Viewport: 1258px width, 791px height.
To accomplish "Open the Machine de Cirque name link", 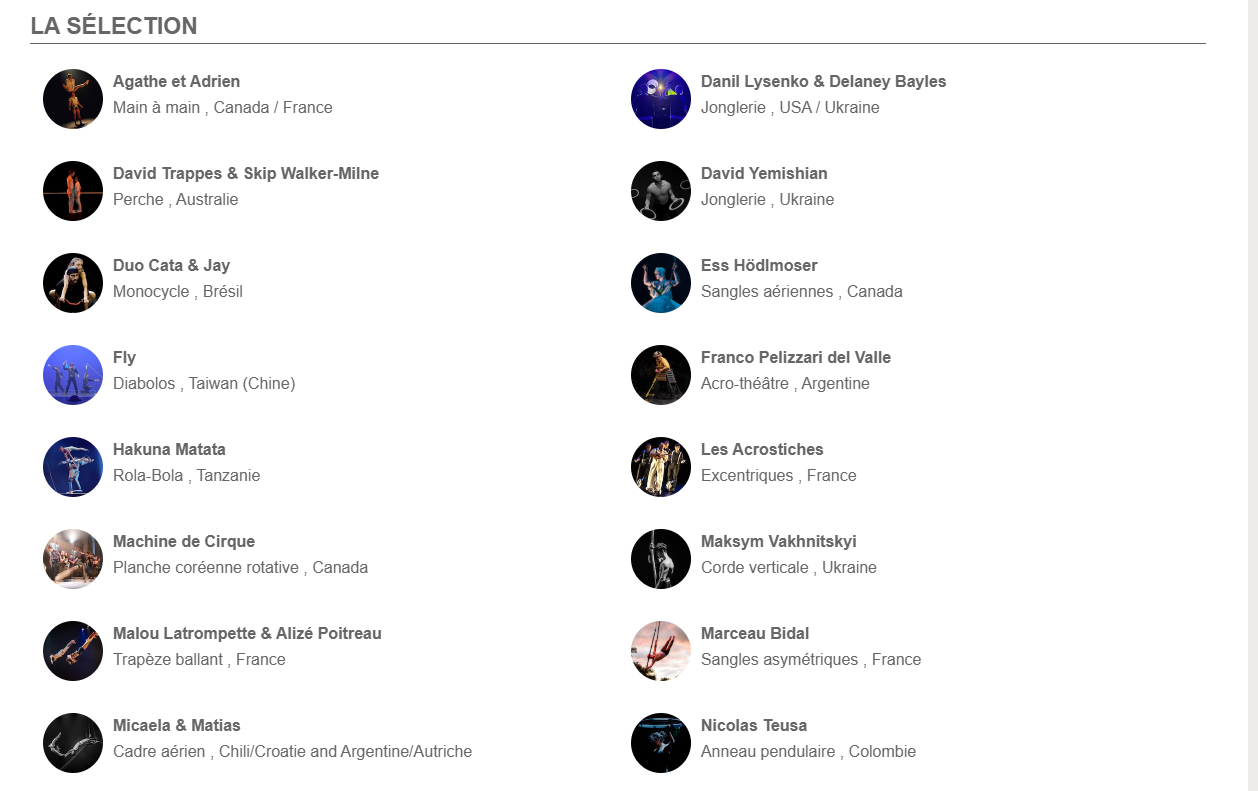I will [x=184, y=541].
